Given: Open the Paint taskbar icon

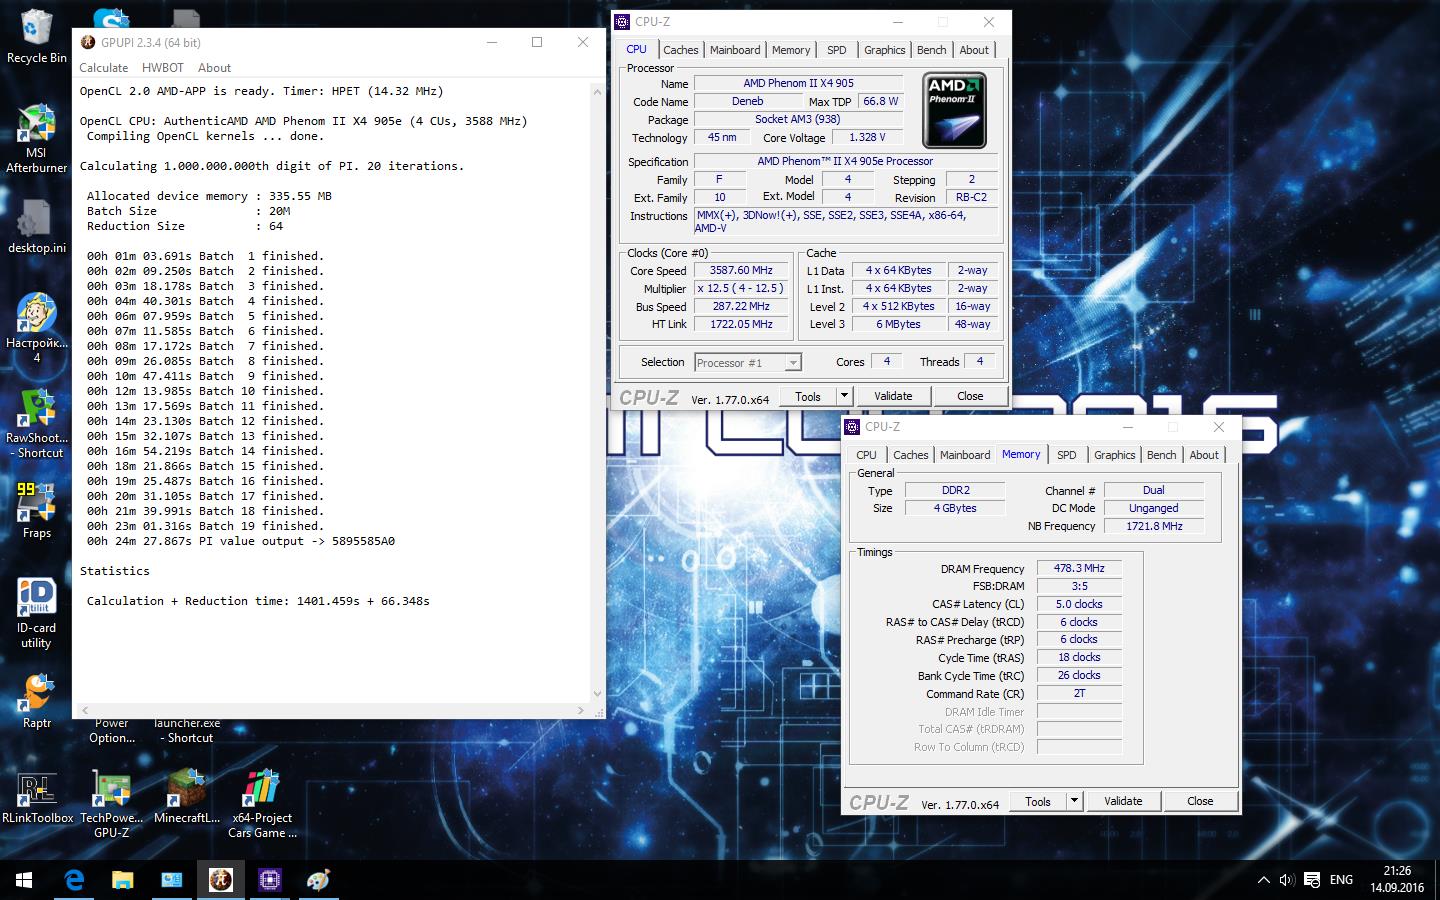Looking at the screenshot, I should point(318,880).
